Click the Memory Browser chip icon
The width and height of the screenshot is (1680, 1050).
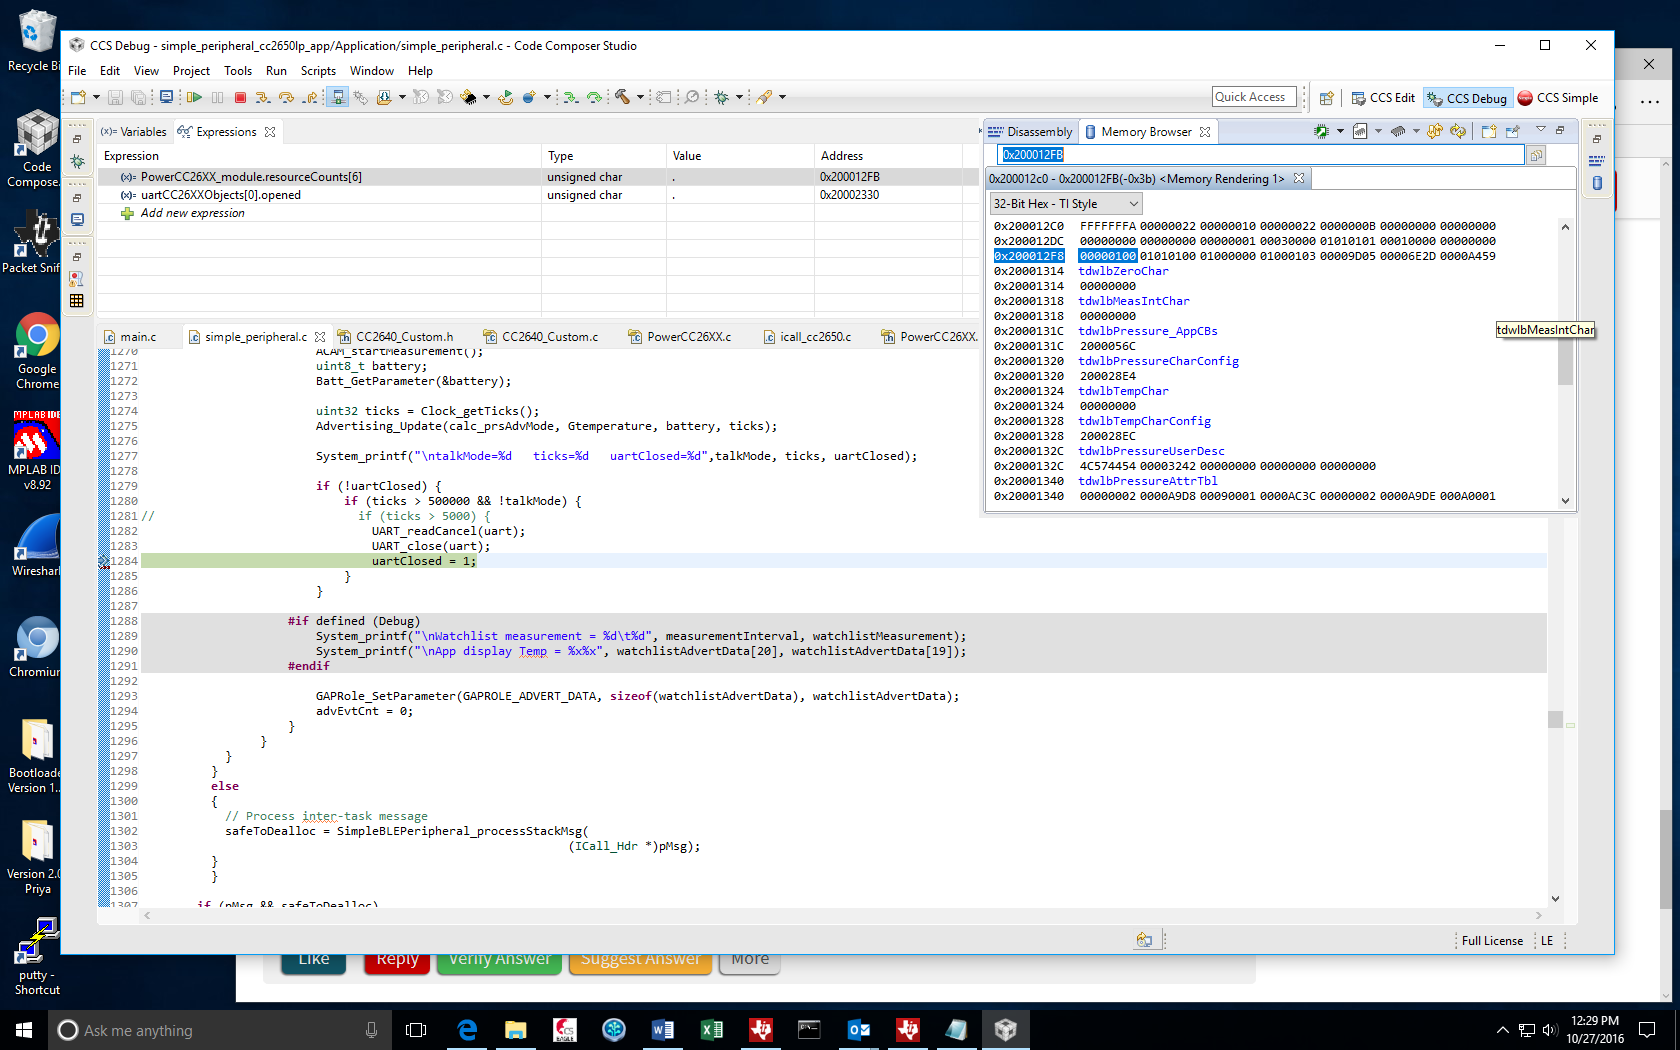pyautogui.click(x=1322, y=131)
